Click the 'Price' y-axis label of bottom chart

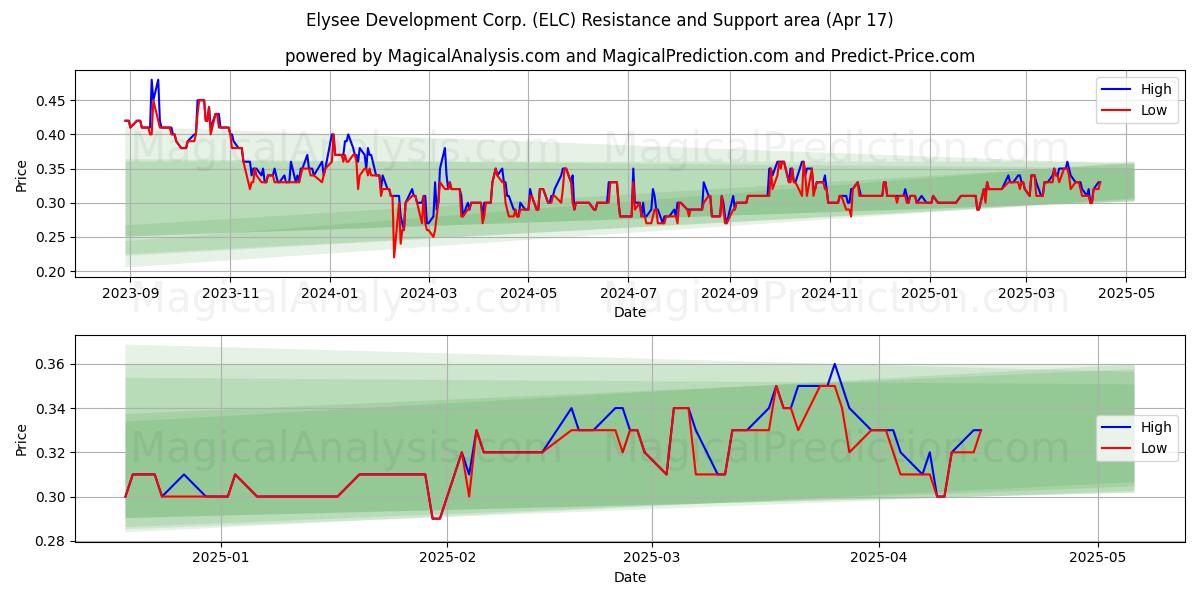tap(22, 440)
